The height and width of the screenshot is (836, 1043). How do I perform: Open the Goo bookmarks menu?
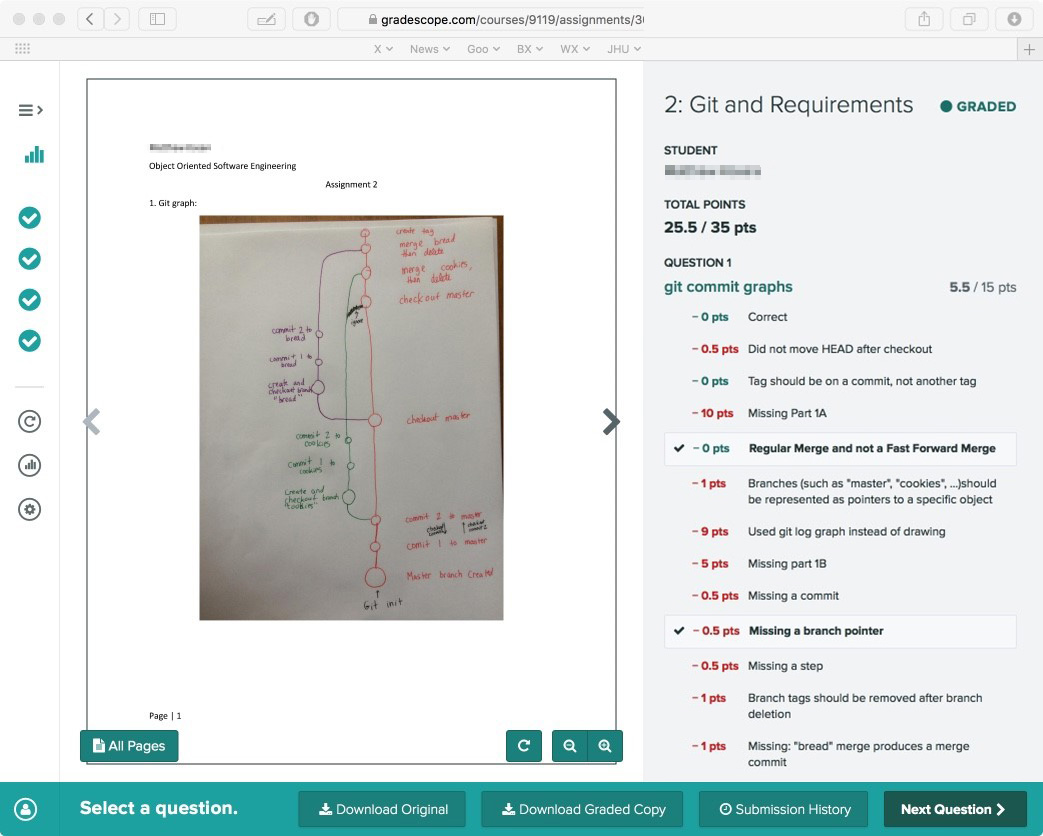pos(483,49)
